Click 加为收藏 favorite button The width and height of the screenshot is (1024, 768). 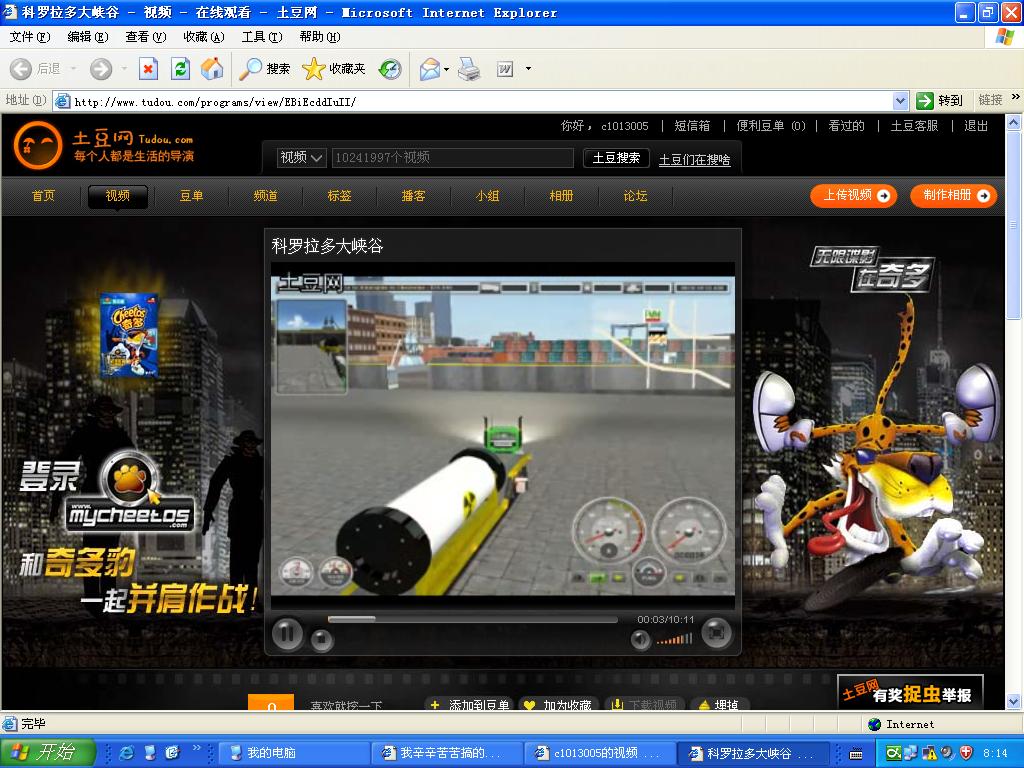[x=558, y=705]
